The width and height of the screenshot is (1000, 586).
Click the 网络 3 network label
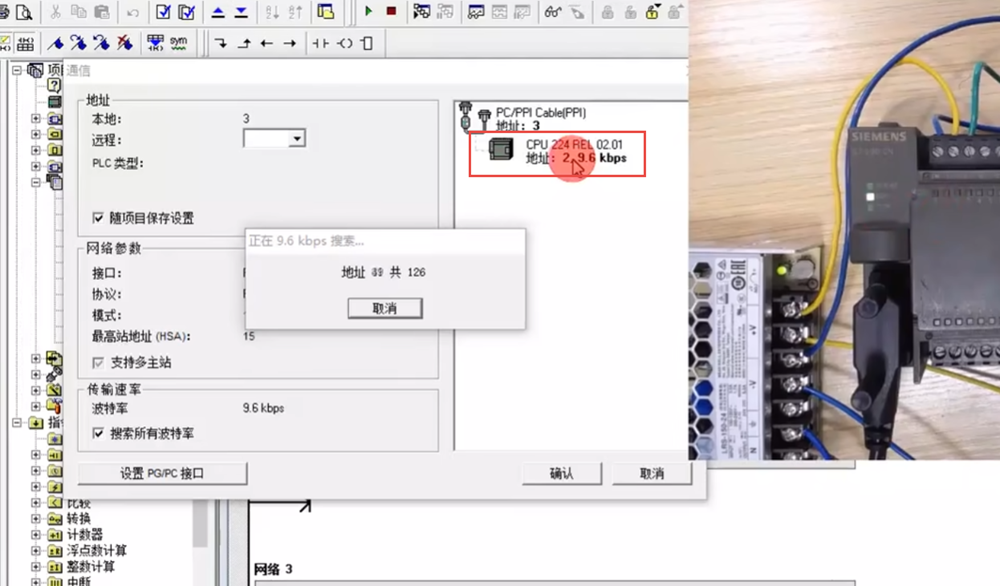tap(273, 569)
